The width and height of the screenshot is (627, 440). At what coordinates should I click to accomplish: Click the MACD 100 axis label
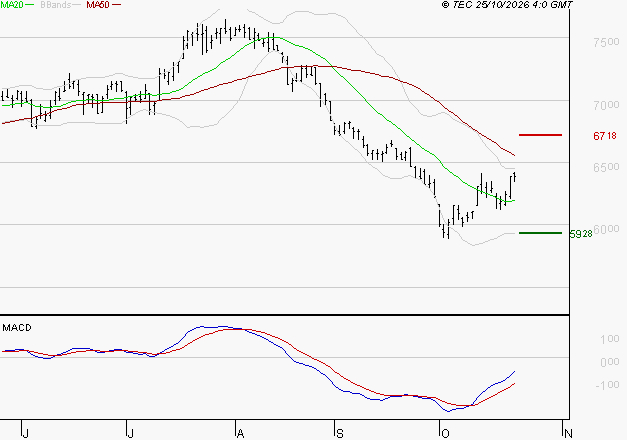(x=610, y=339)
